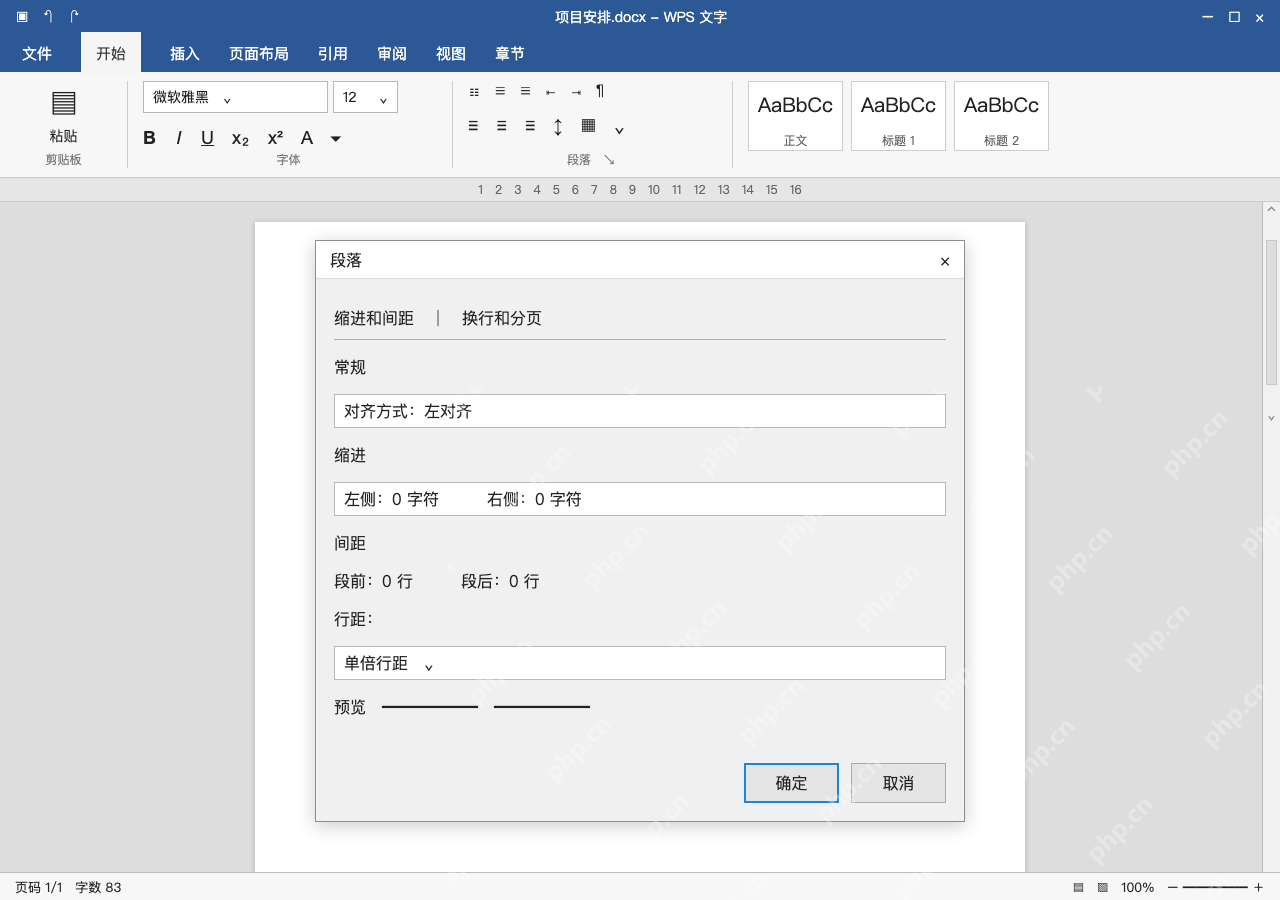The image size is (1280, 900).
Task: Switch to the 视图 ribbon tab
Action: tap(451, 53)
